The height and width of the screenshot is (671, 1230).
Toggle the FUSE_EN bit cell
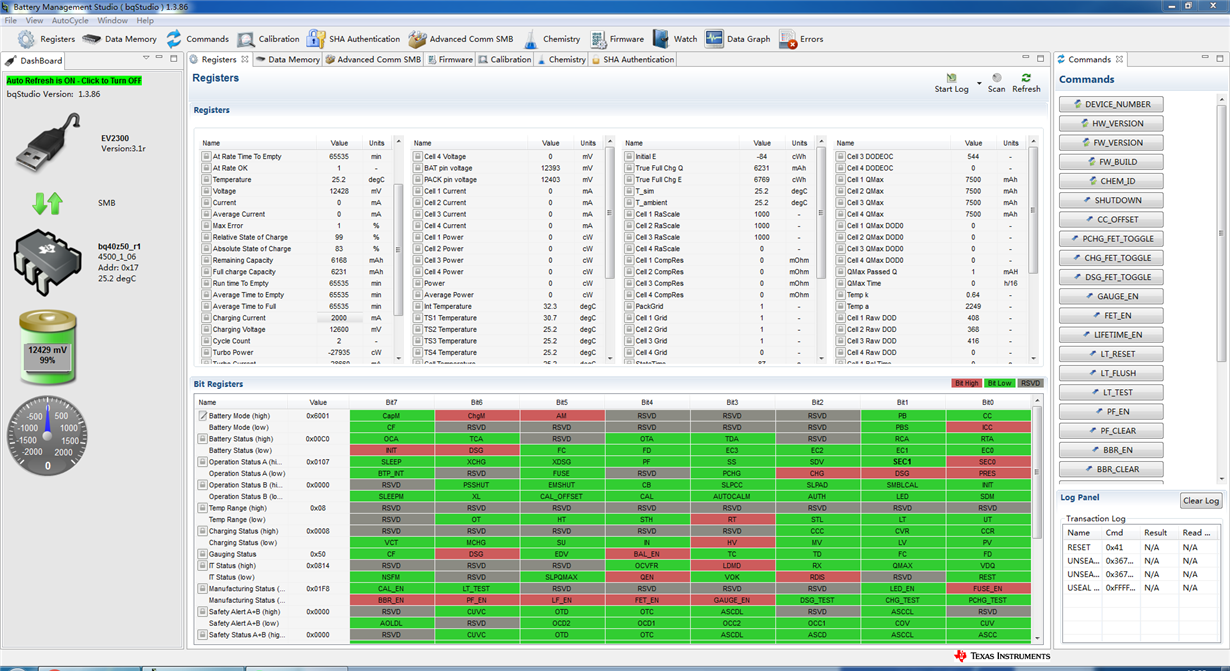click(987, 589)
